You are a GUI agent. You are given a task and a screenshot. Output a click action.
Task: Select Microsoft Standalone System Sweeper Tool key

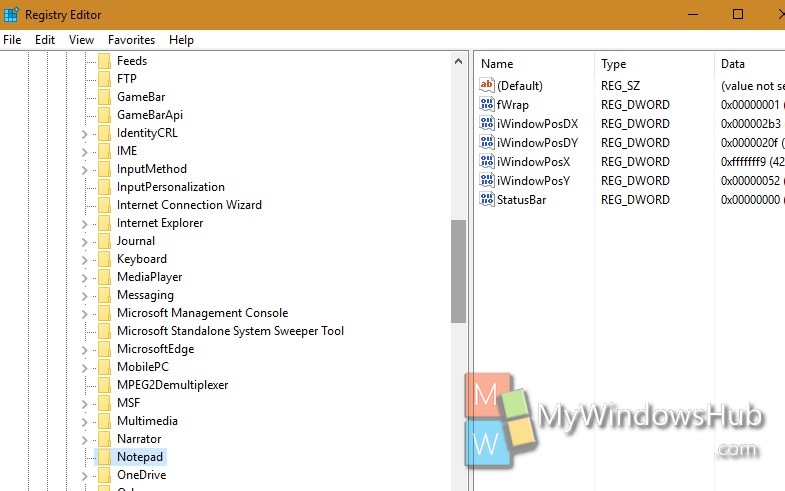230,331
